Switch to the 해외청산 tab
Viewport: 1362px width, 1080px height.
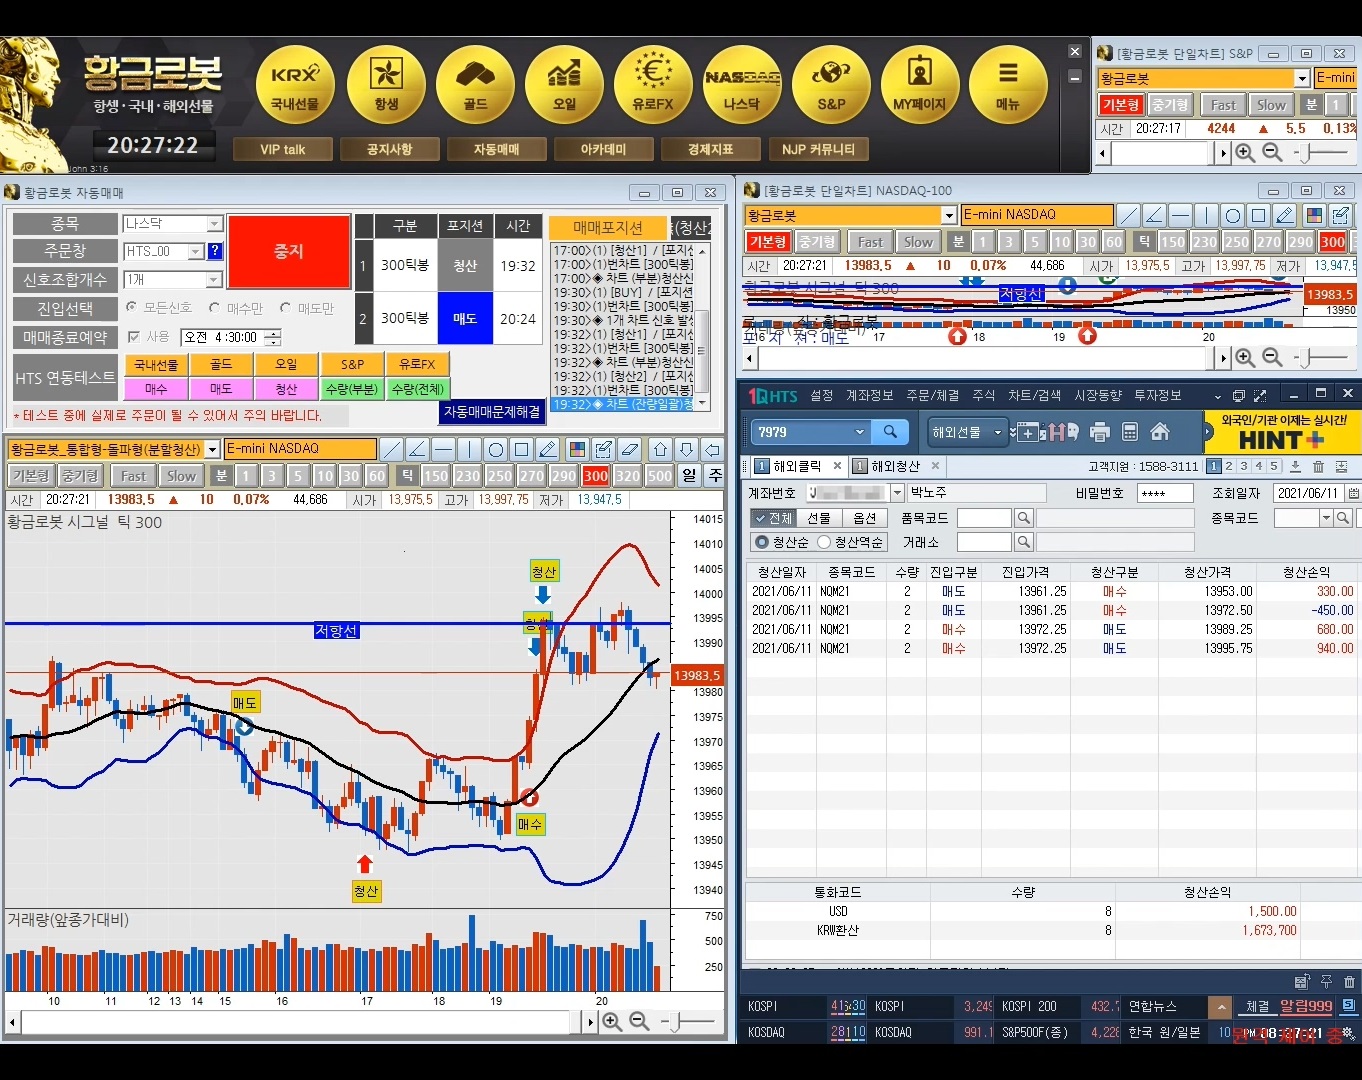point(895,466)
